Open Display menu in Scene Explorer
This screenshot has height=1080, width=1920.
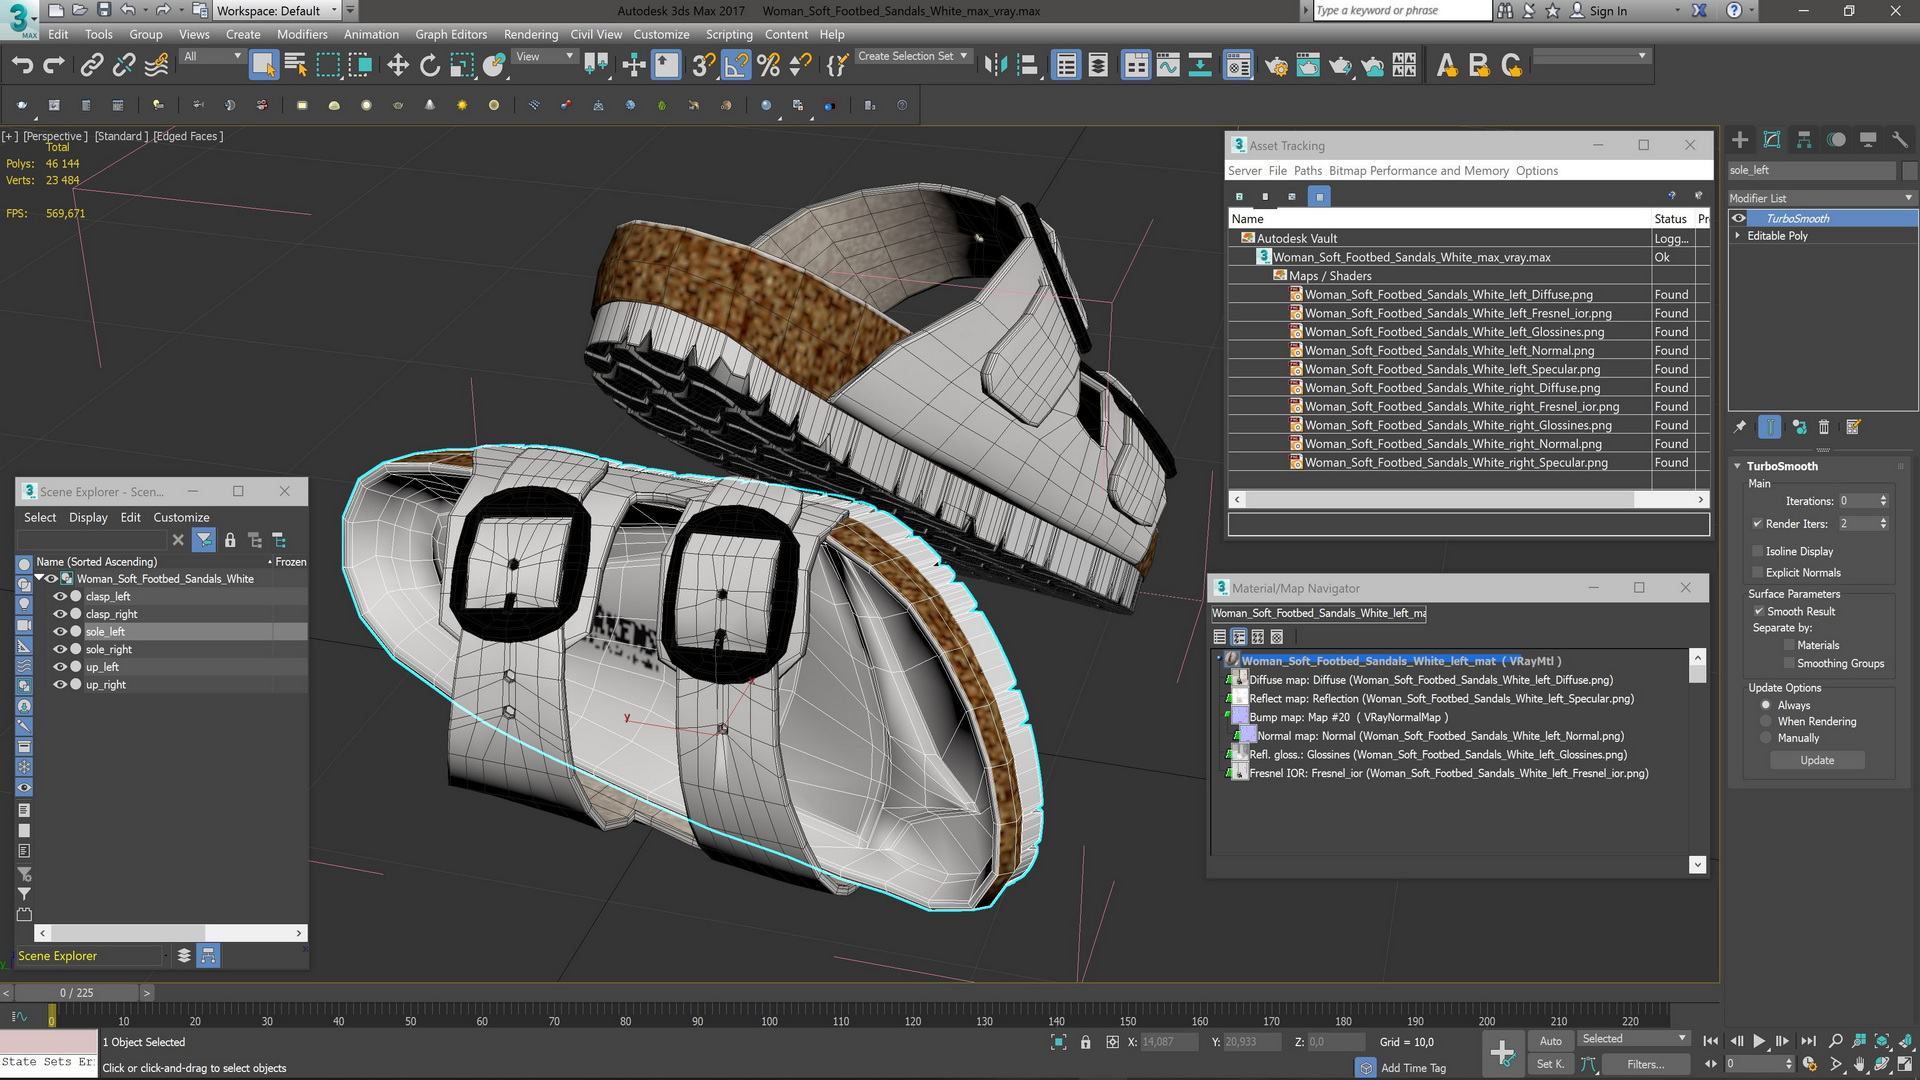pyautogui.click(x=88, y=517)
